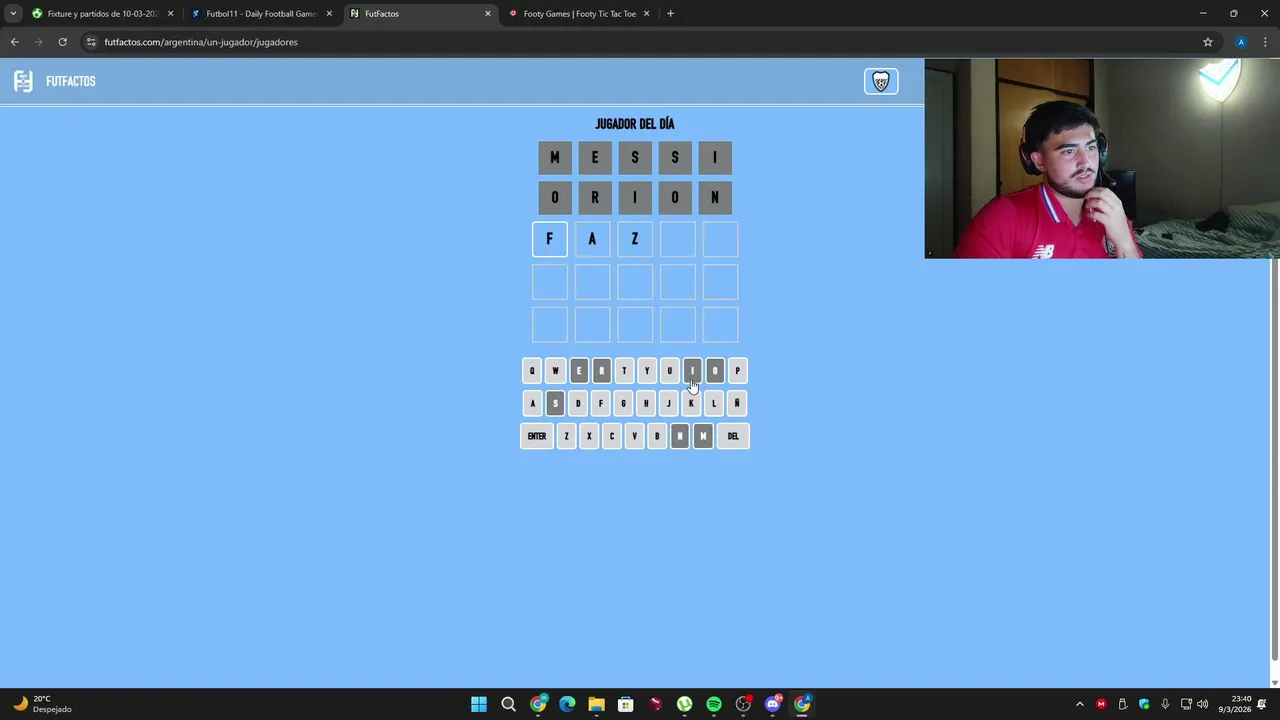Tap the Ñ key on game keyboard
This screenshot has height=720, width=1280.
(737, 403)
